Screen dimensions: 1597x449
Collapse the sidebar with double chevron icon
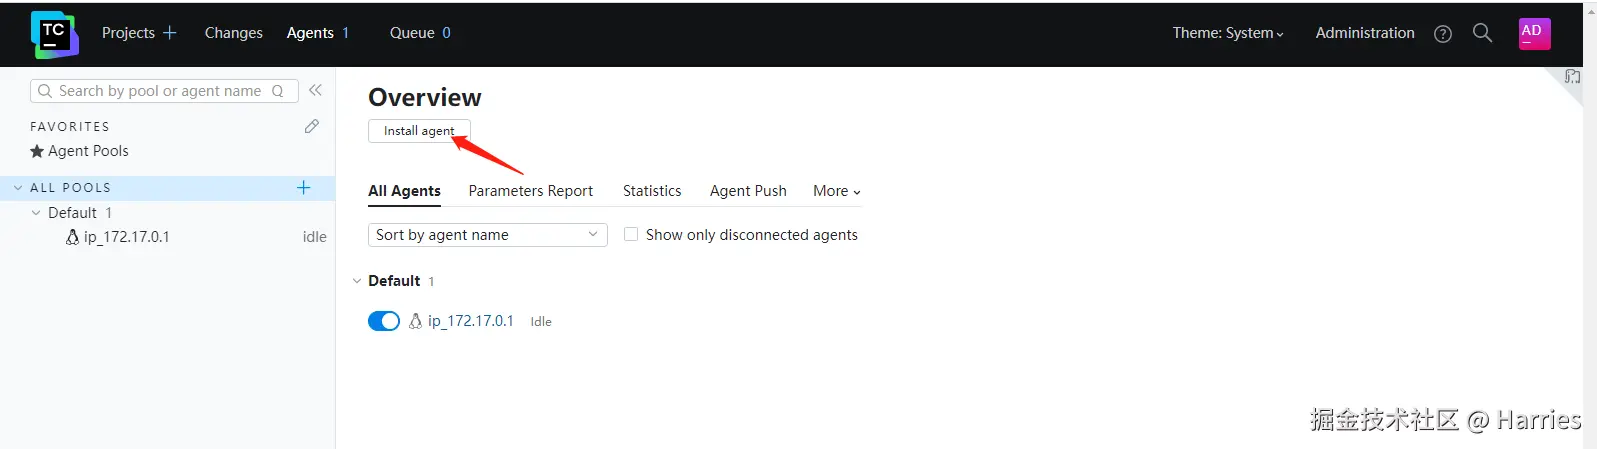click(315, 90)
